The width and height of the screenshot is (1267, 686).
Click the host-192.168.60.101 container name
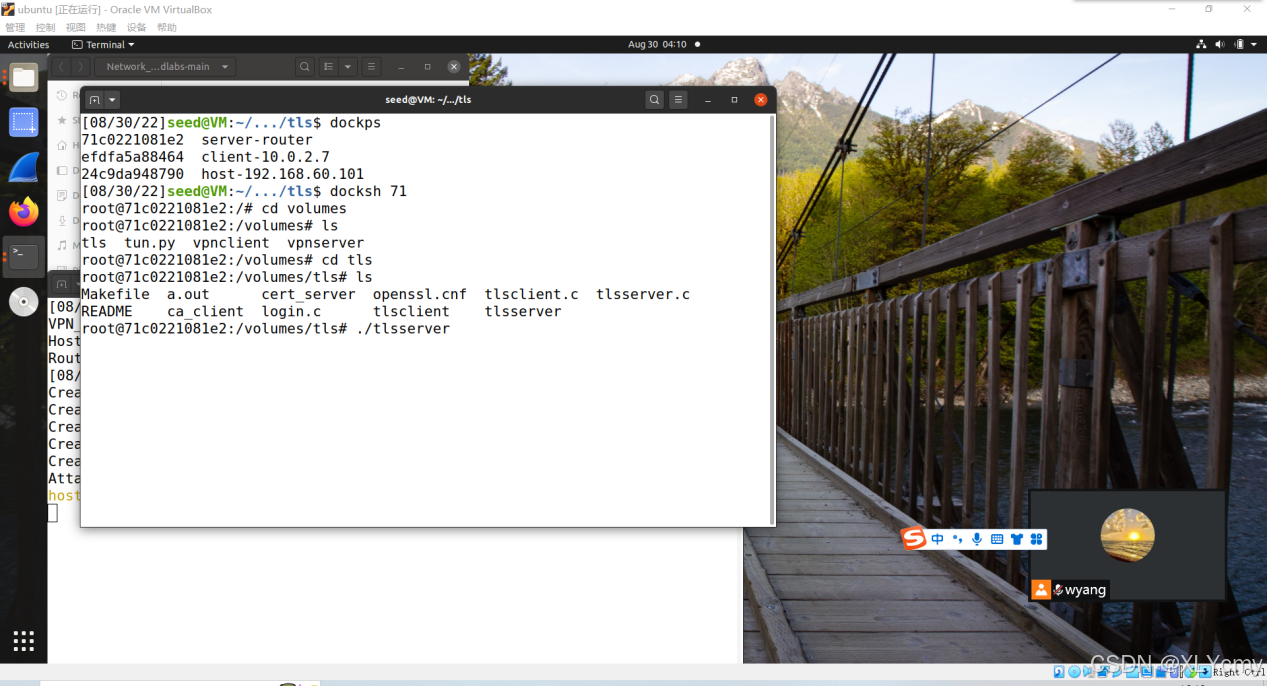(x=282, y=174)
